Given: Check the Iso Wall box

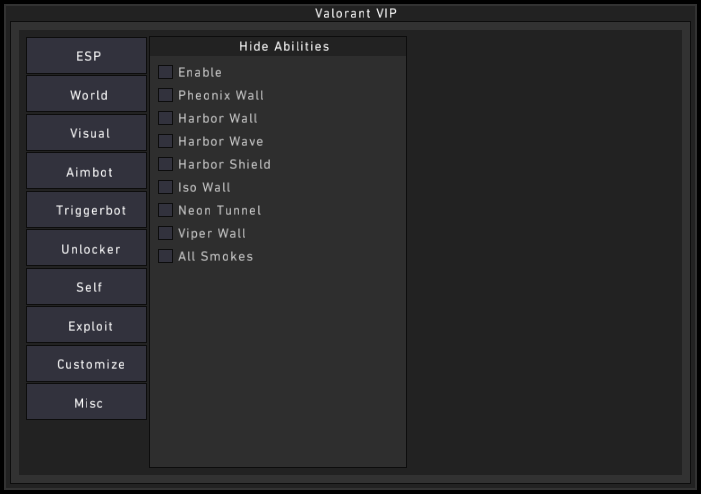Looking at the screenshot, I should [x=166, y=187].
